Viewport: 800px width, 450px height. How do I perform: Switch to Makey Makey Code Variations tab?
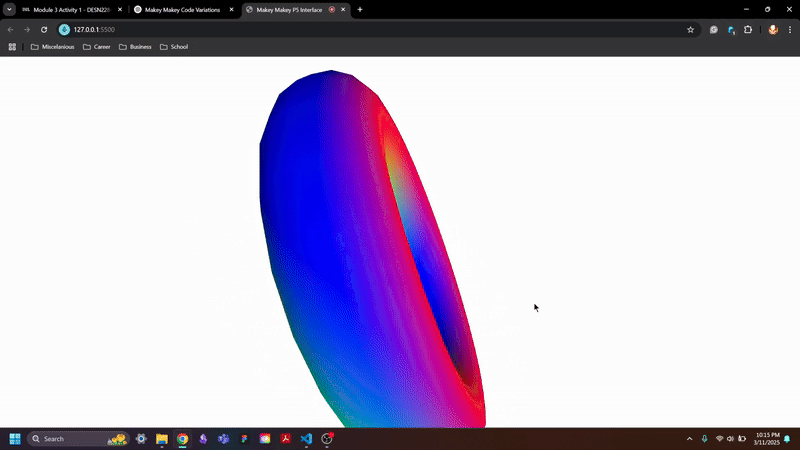point(183,10)
